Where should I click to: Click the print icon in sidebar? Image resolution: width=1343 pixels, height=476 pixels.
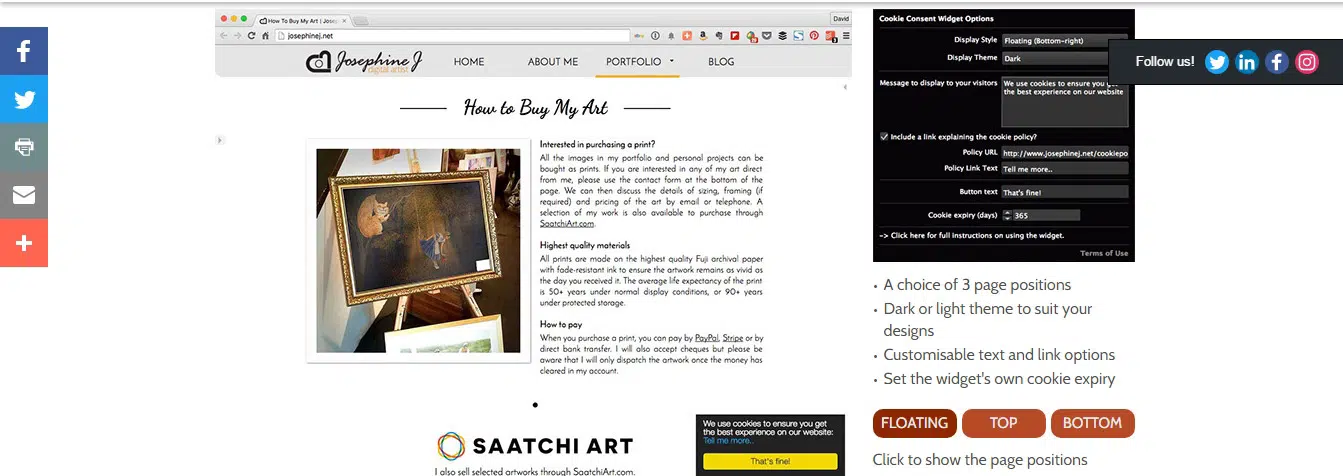point(24,147)
